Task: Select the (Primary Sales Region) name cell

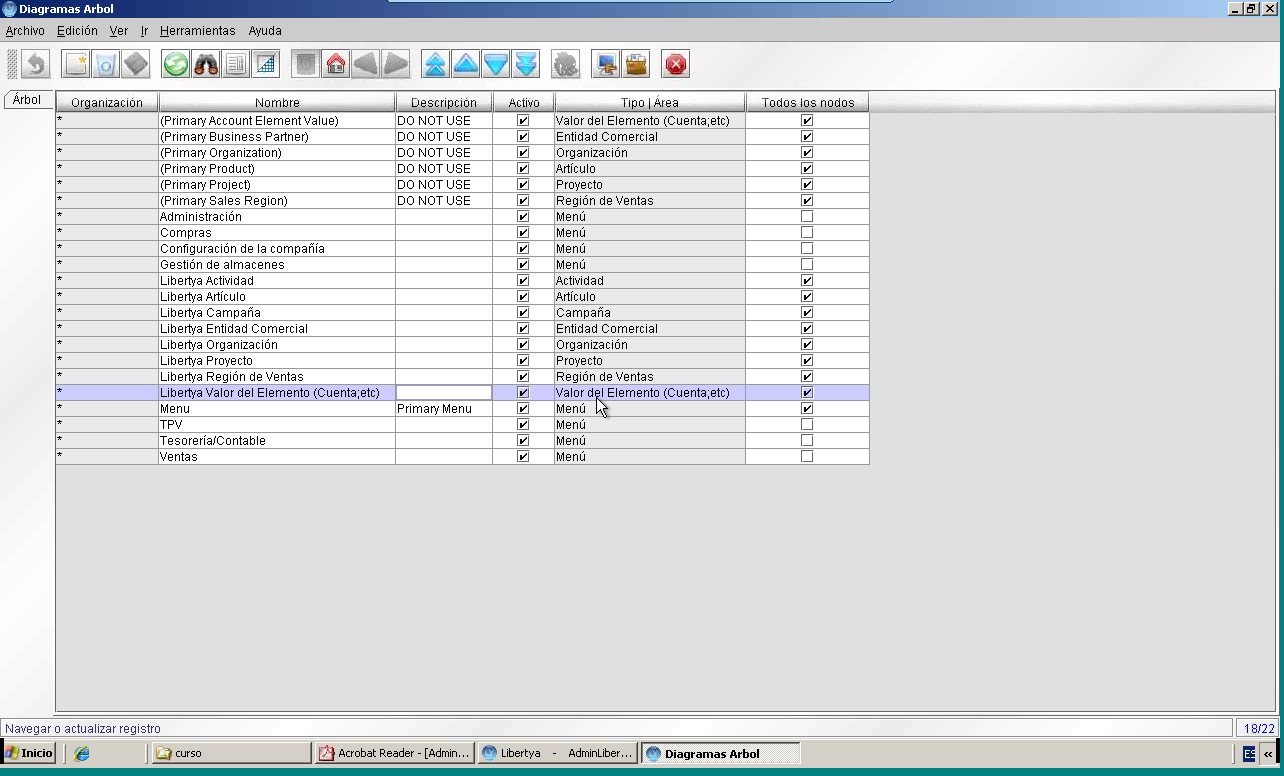Action: pos(277,201)
